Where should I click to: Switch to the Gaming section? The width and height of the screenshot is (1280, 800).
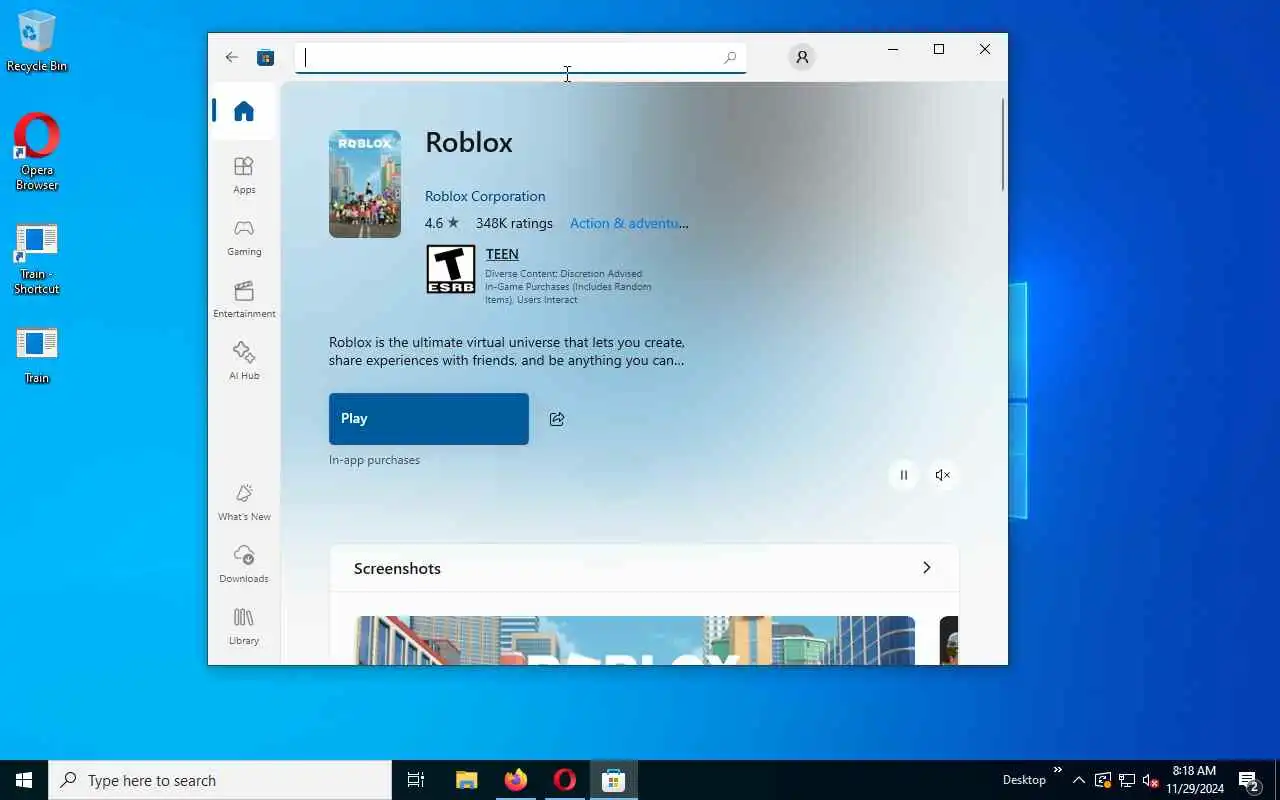(x=244, y=238)
